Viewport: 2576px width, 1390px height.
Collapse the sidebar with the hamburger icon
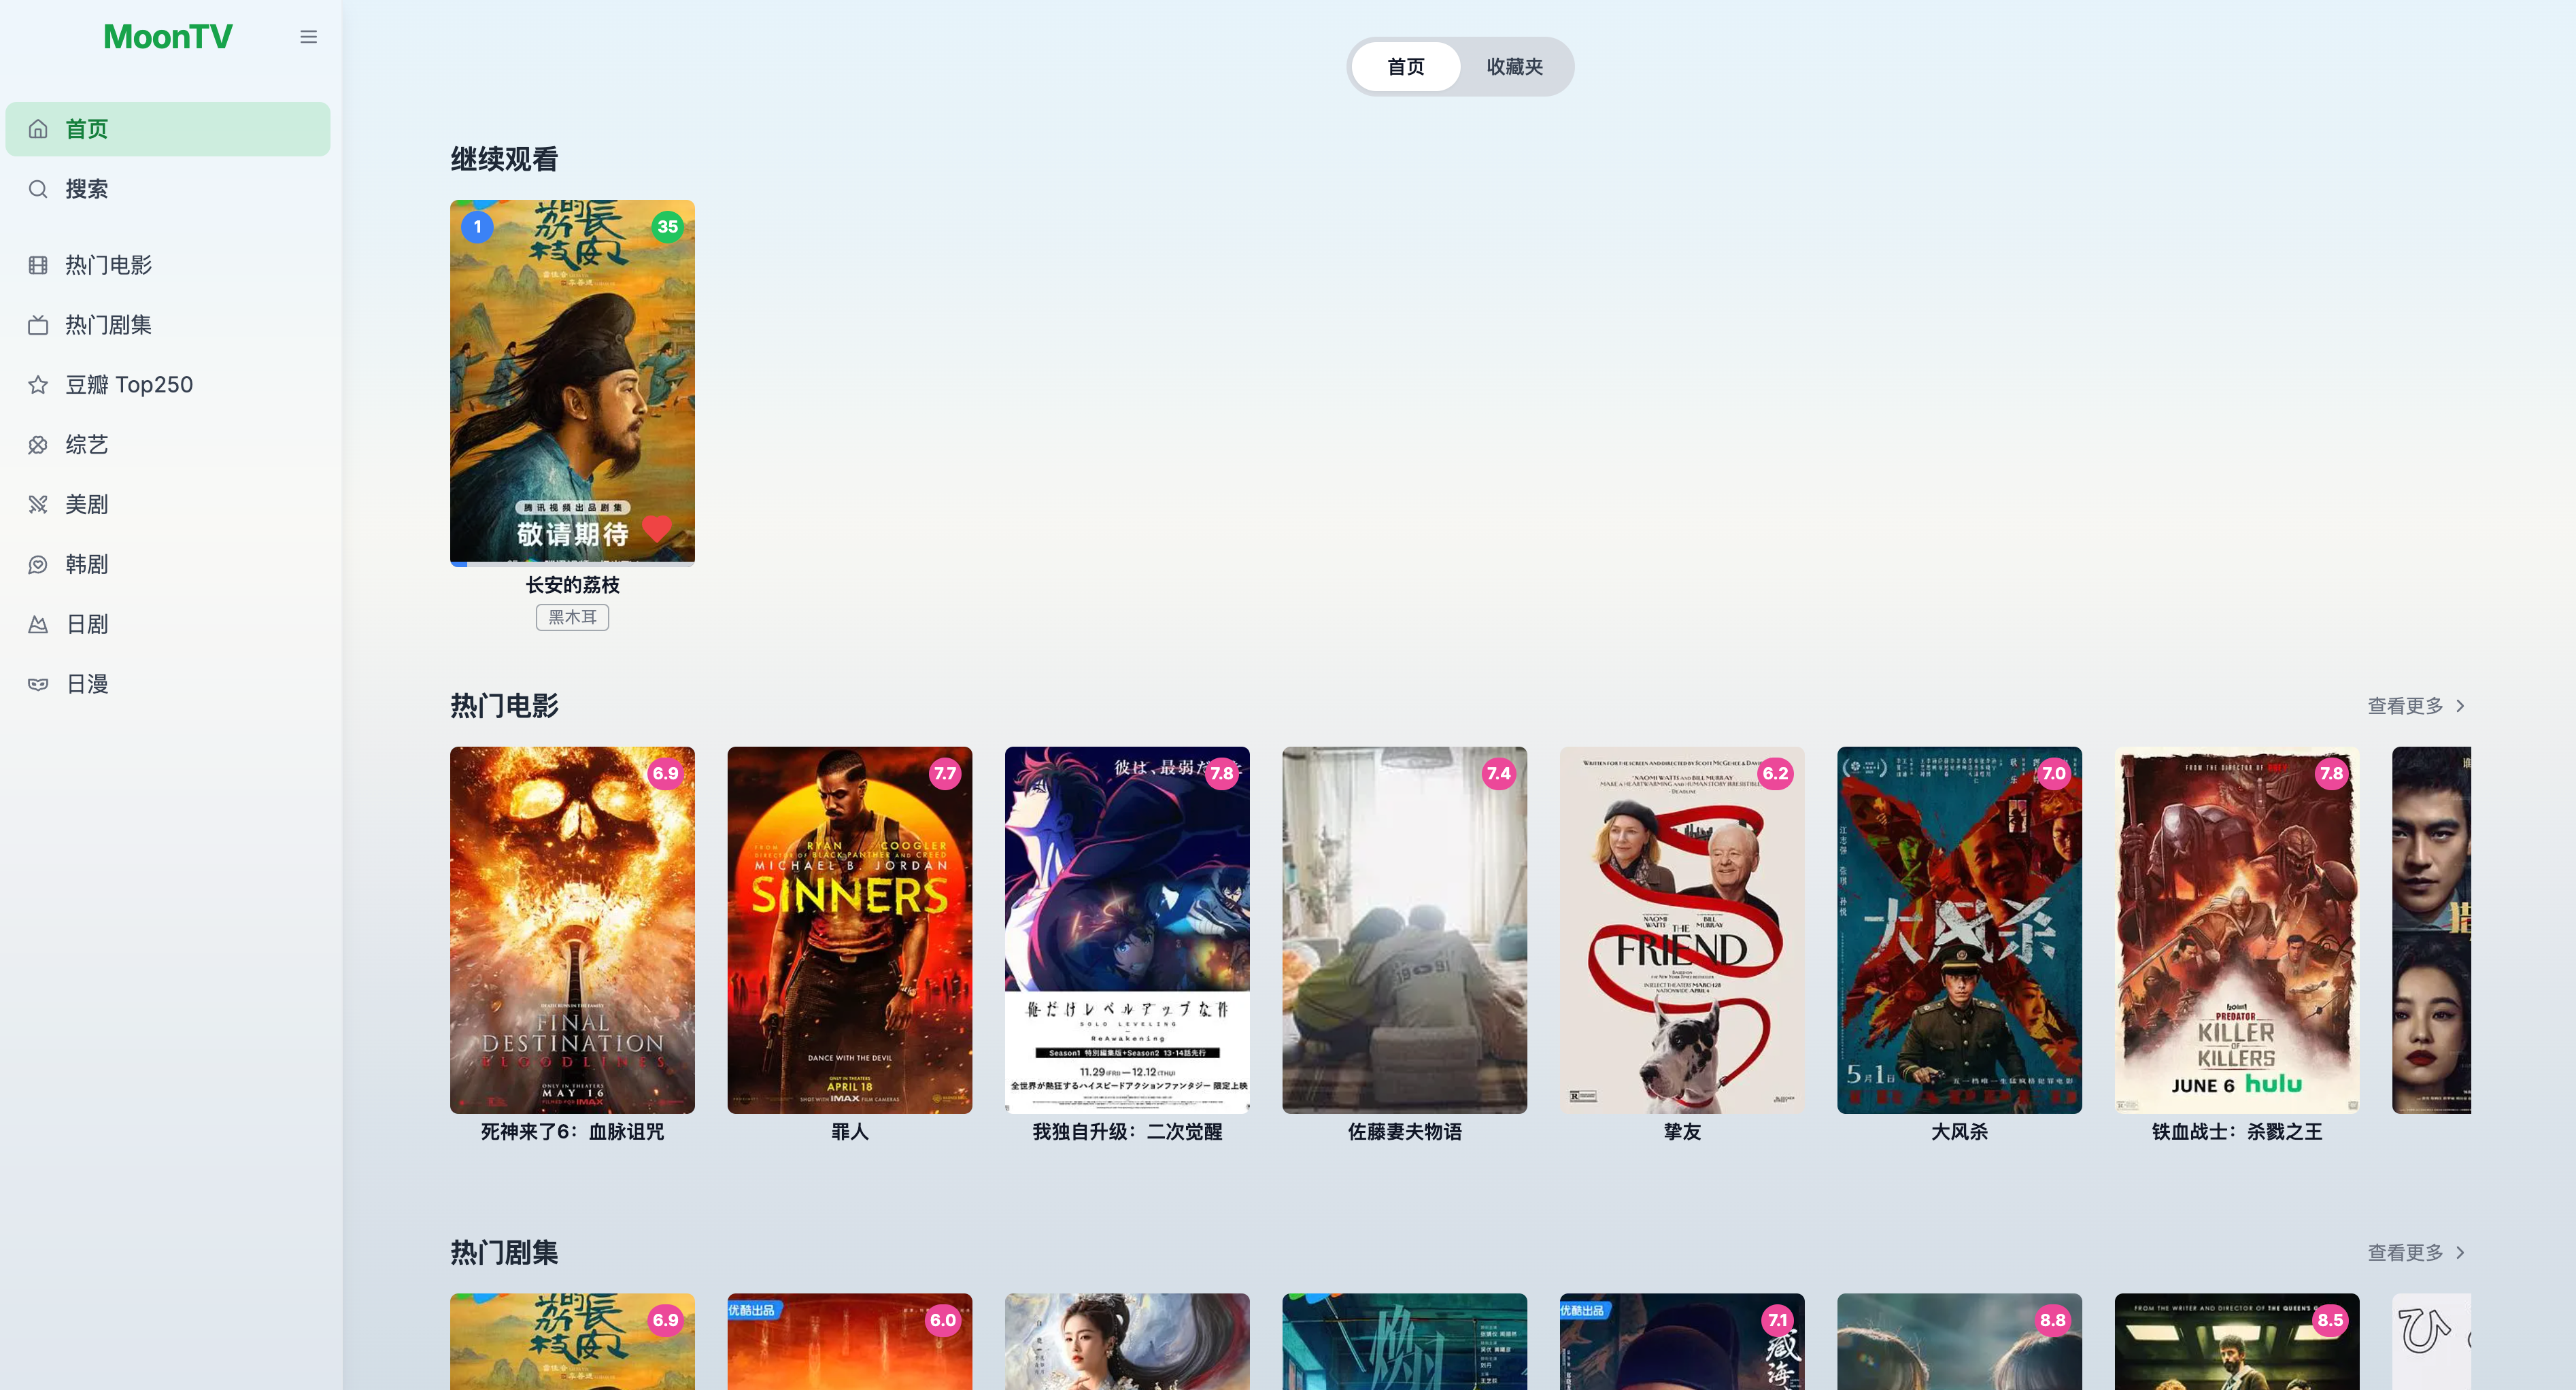click(308, 37)
